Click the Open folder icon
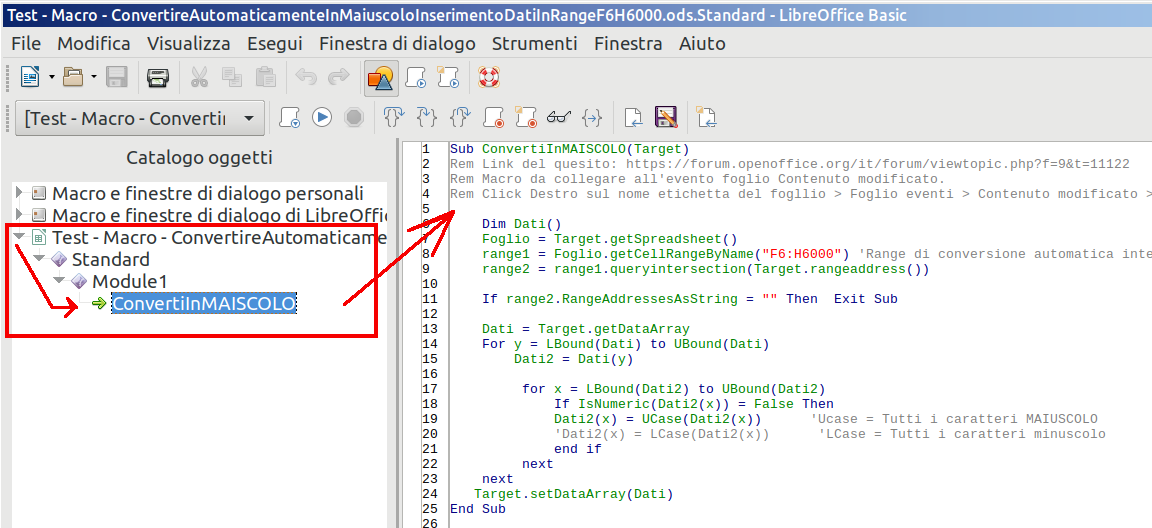The height and width of the screenshot is (528, 1152). tap(73, 77)
